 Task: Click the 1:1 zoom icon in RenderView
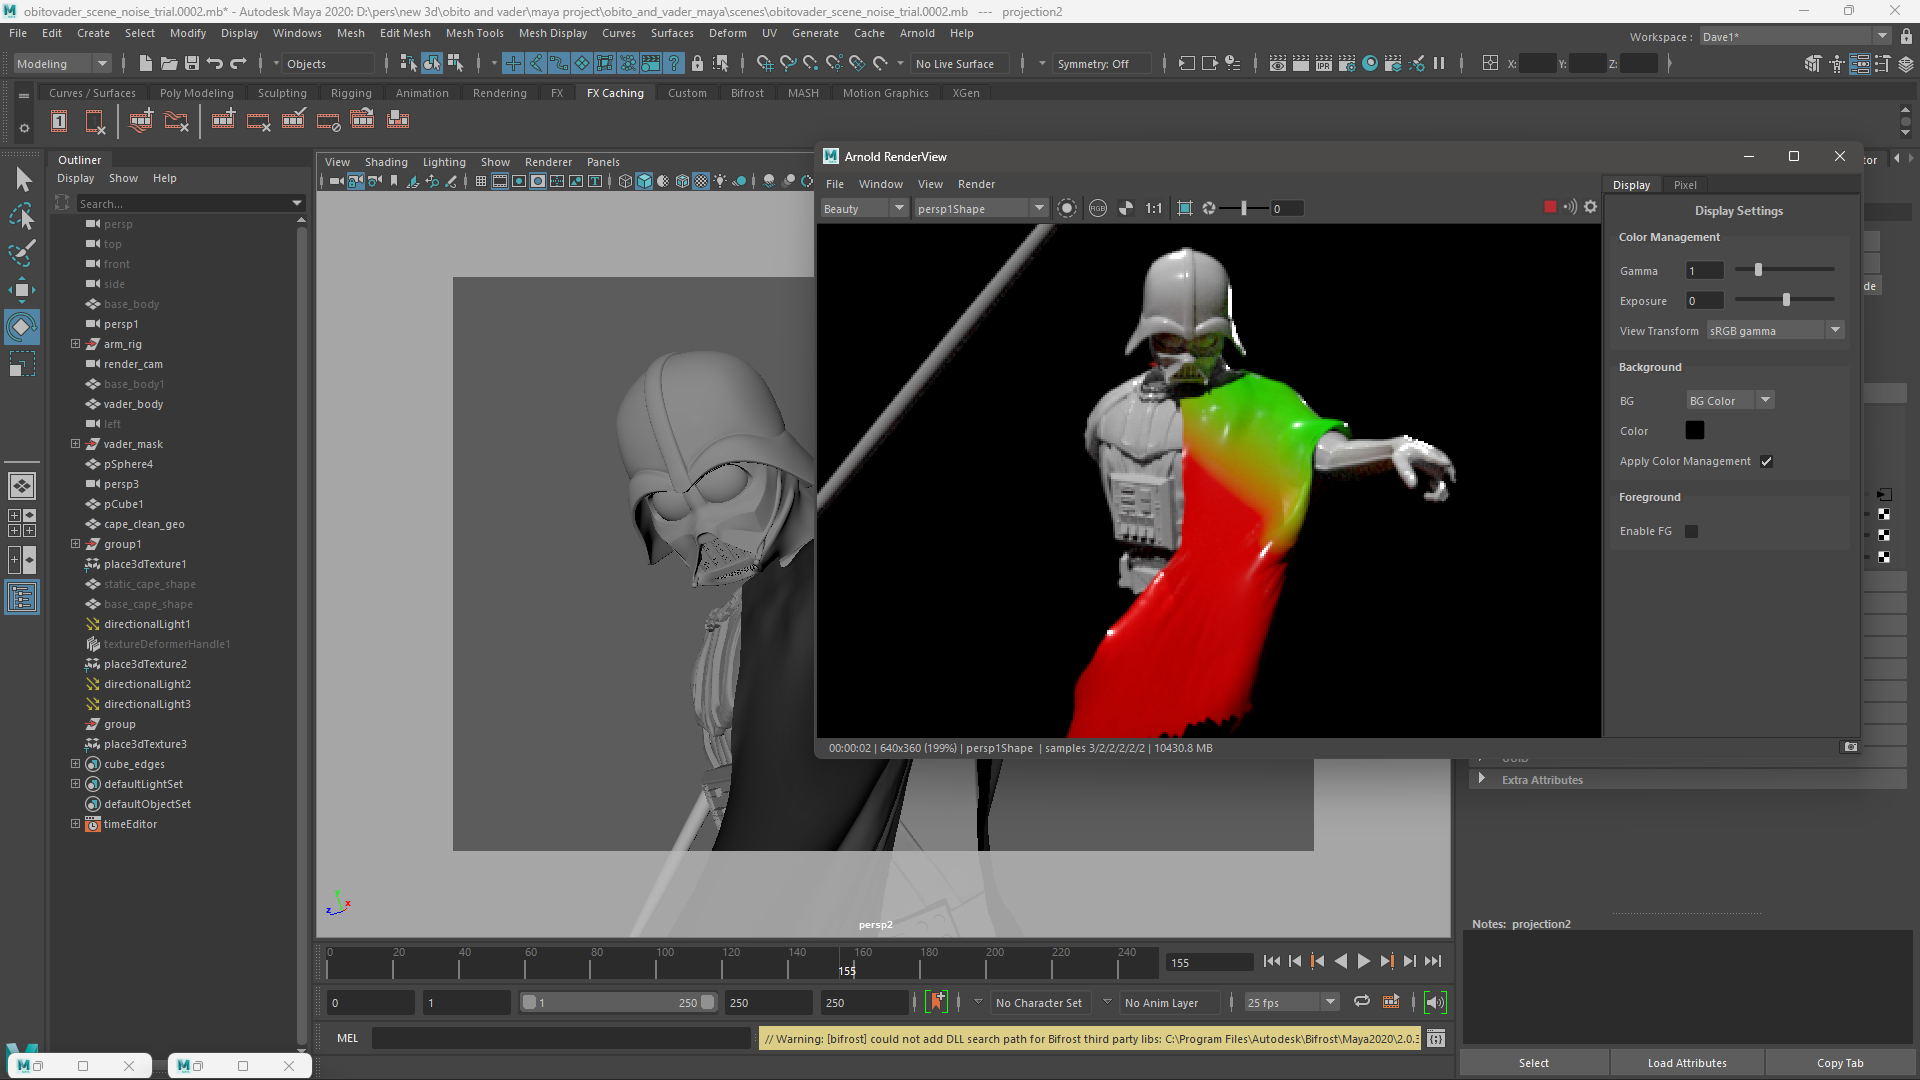click(1153, 208)
